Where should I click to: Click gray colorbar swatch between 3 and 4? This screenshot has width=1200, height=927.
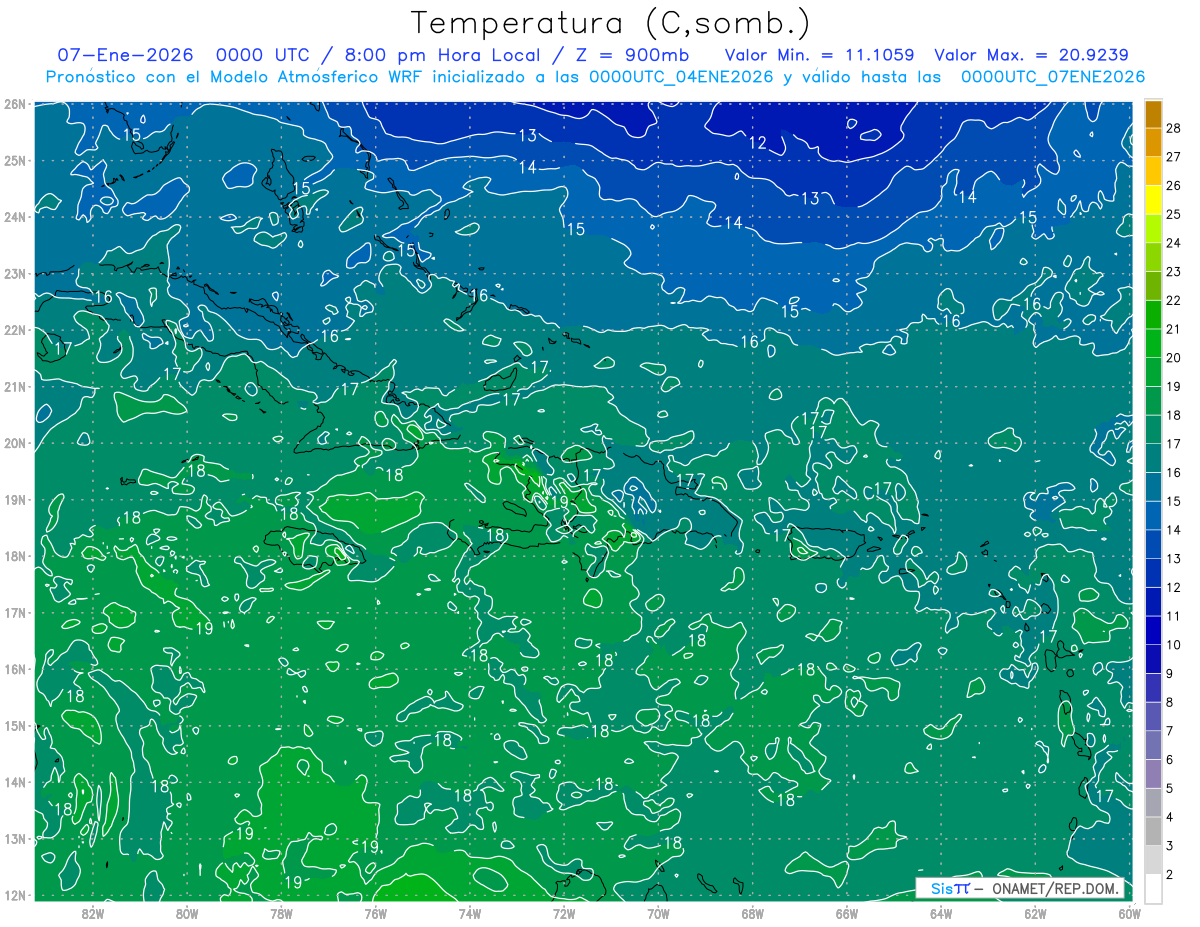(x=1153, y=831)
